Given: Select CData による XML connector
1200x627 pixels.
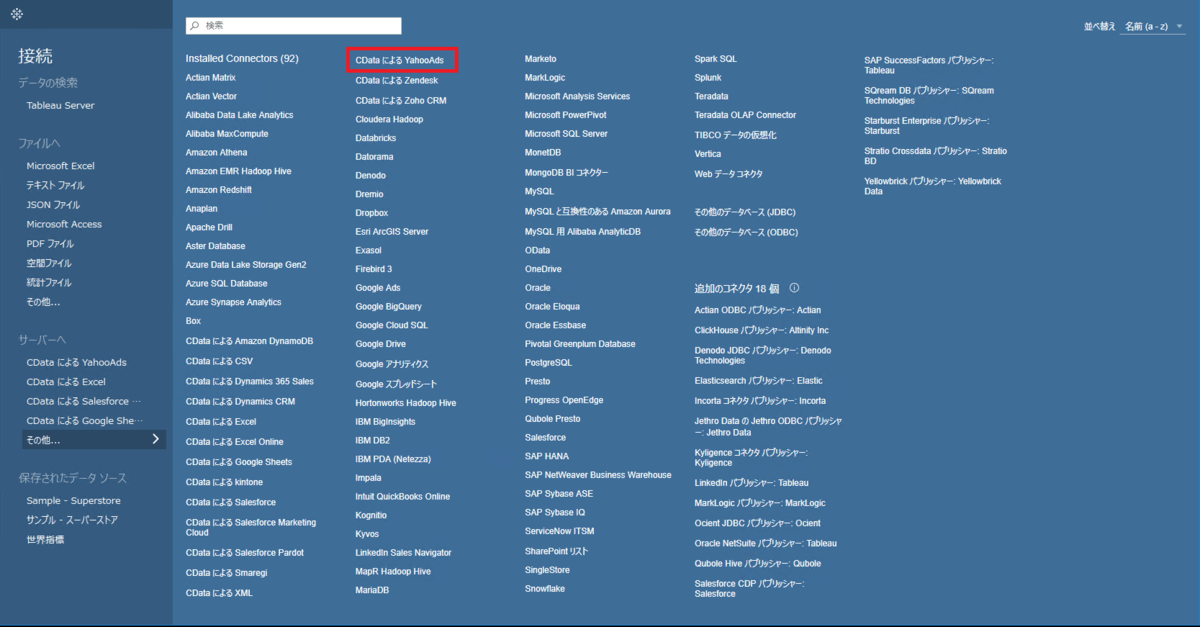Looking at the screenshot, I should pyautogui.click(x=219, y=593).
